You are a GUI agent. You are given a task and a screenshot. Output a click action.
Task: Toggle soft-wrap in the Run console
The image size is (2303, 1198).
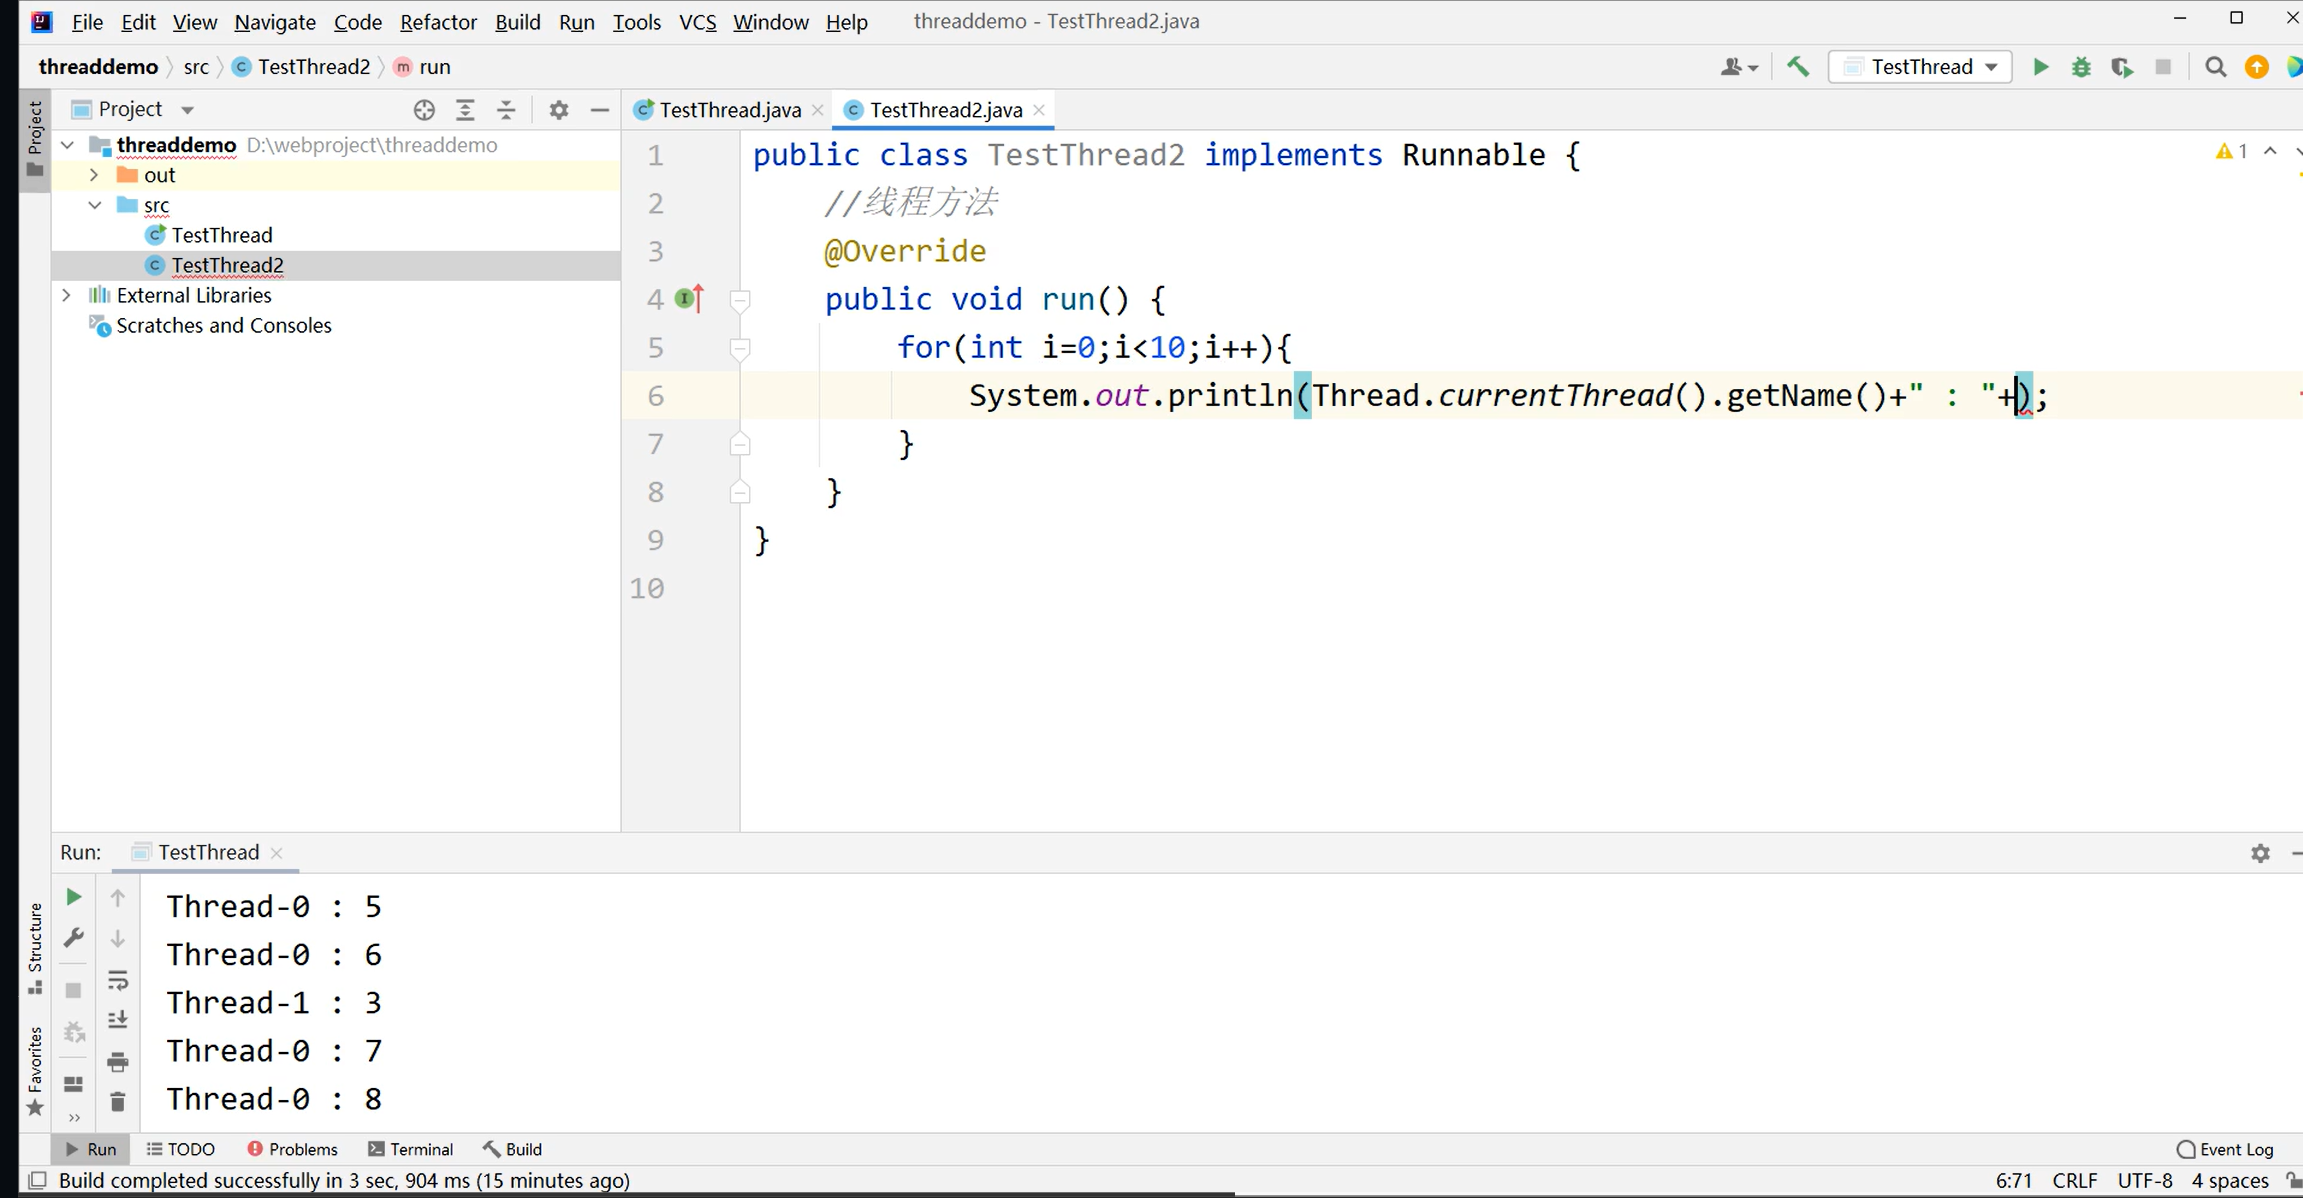click(117, 980)
